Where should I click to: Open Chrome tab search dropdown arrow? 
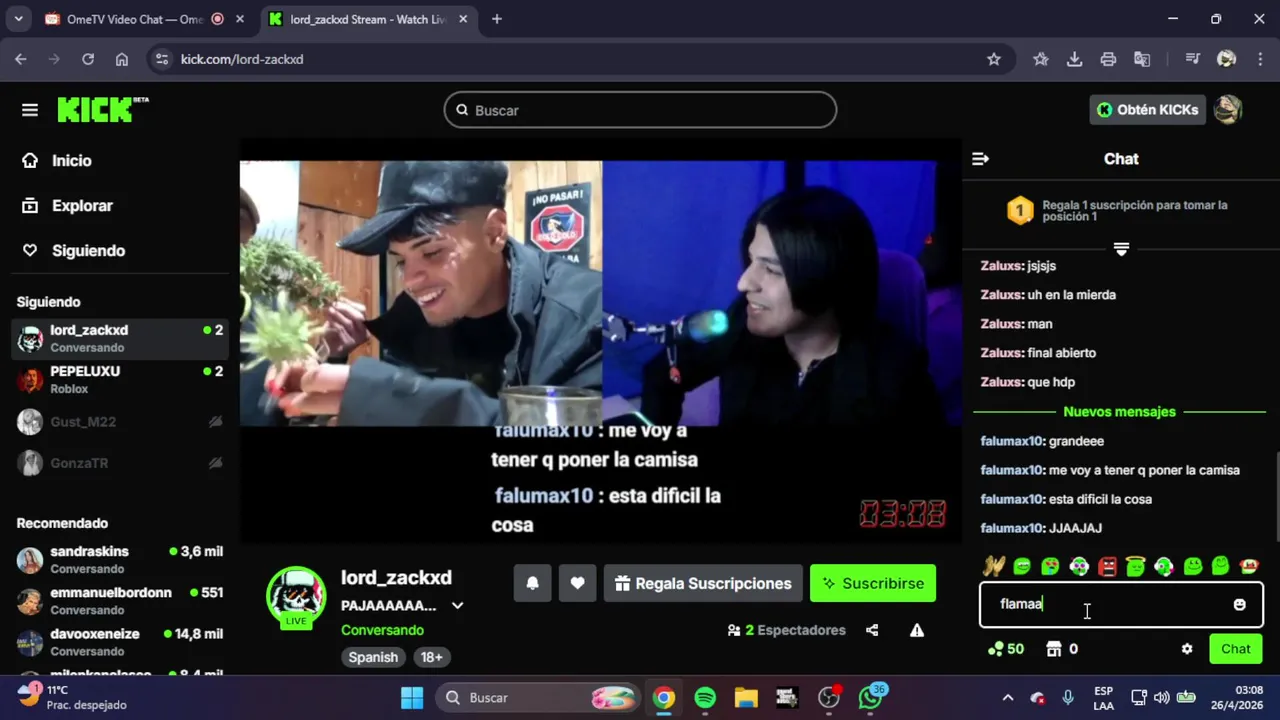(x=18, y=19)
